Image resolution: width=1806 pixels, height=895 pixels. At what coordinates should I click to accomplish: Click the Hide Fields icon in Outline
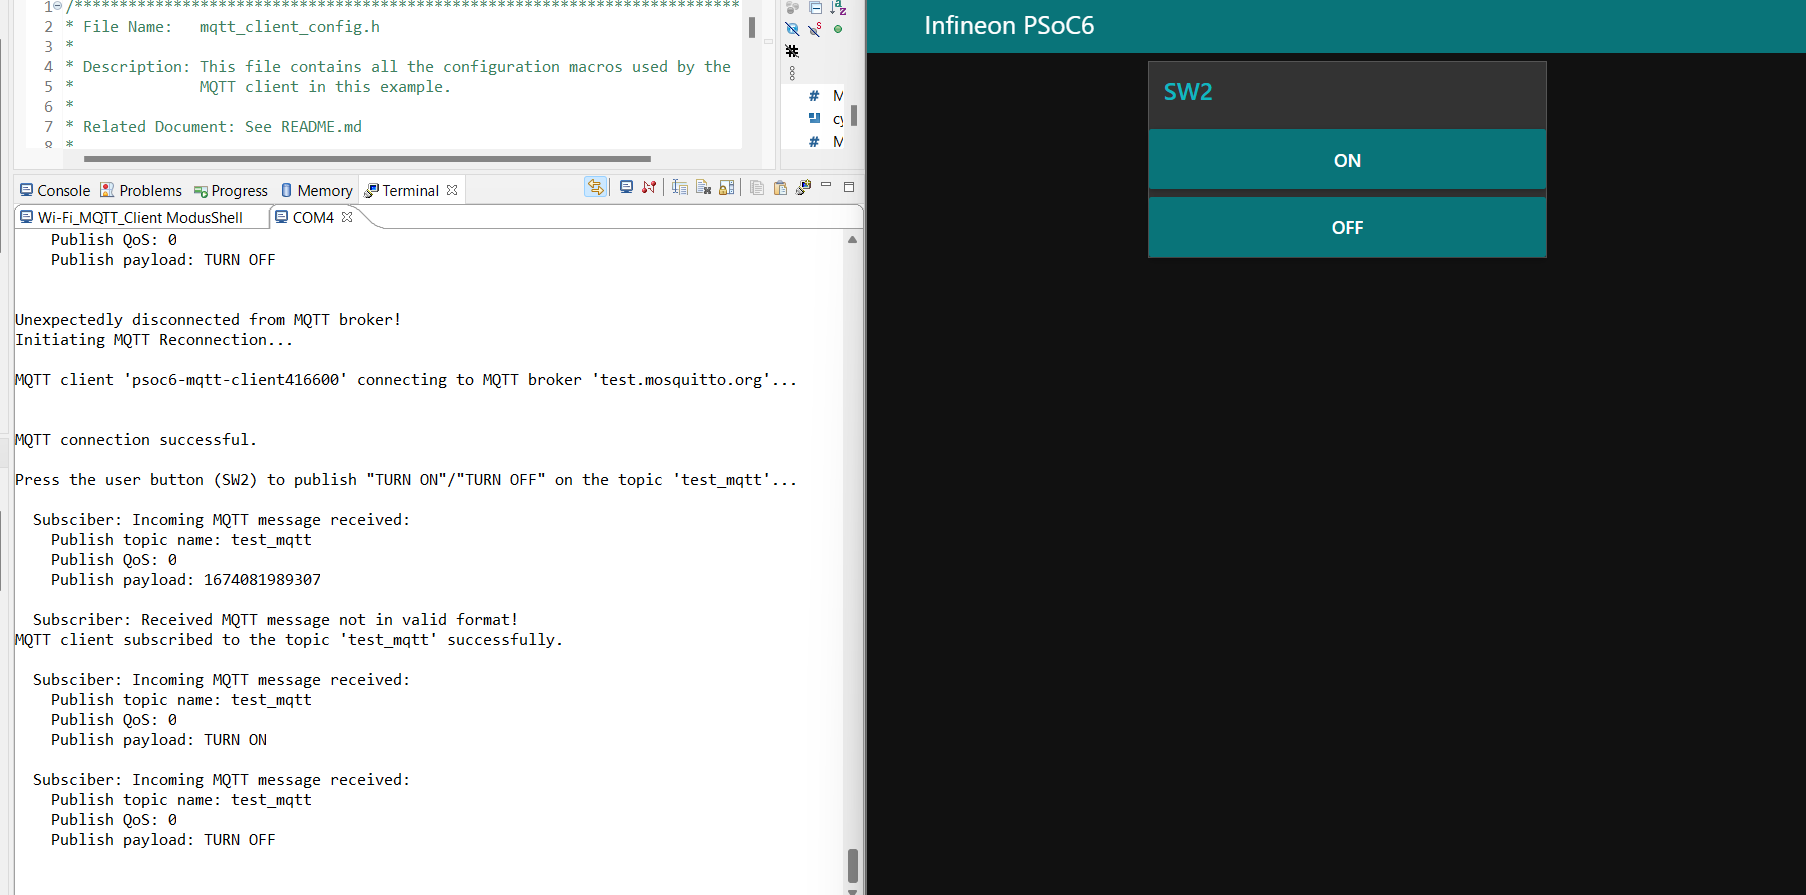pos(792,29)
